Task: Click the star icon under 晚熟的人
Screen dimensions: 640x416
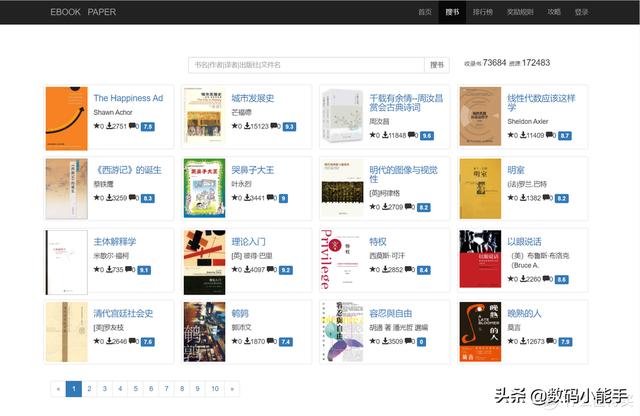Action: click(x=511, y=341)
